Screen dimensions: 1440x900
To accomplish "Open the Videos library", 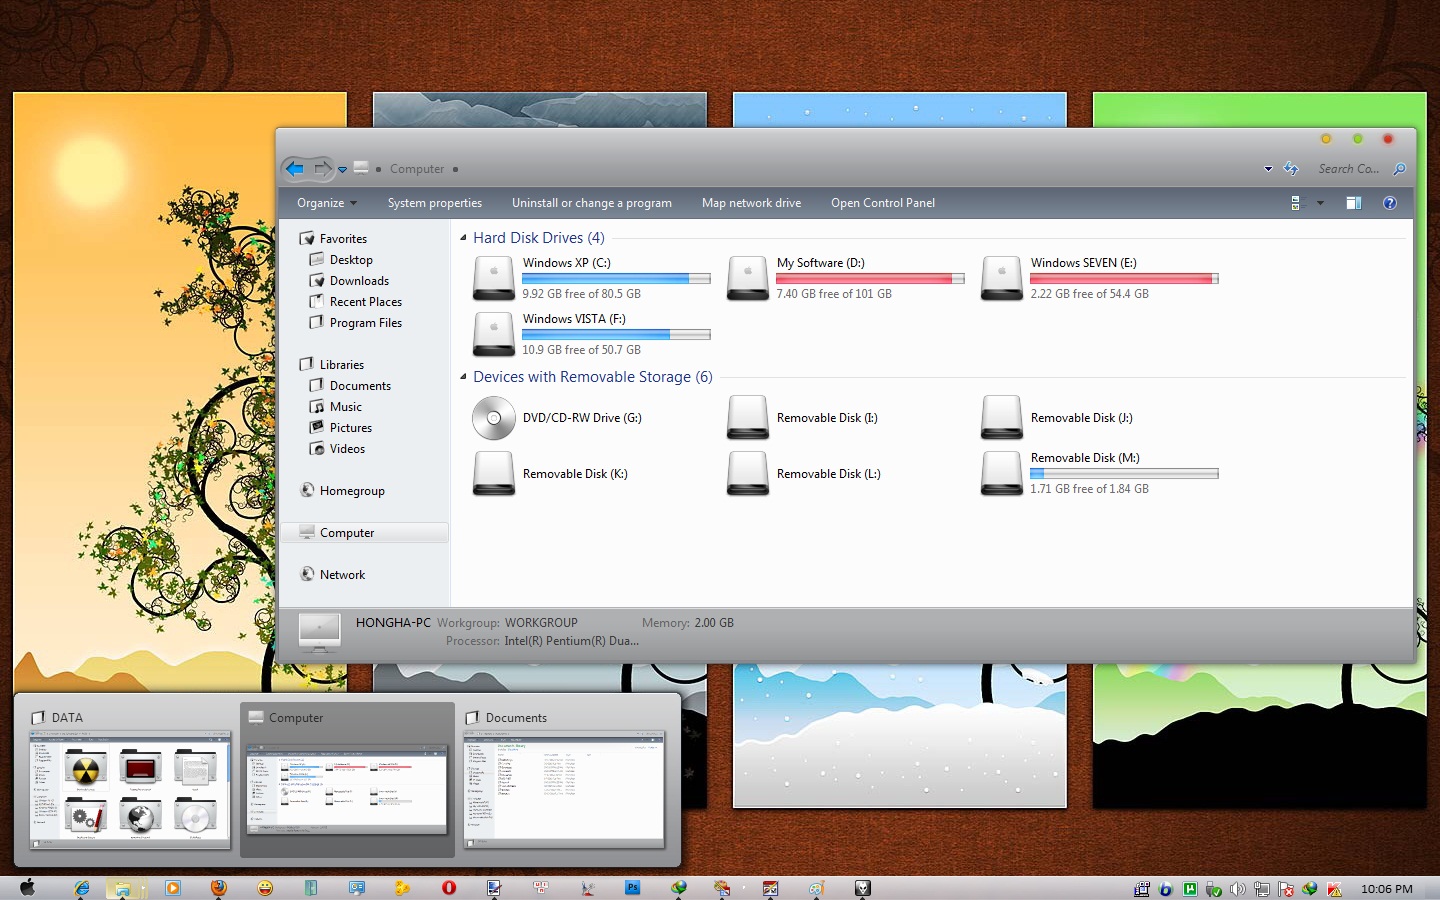I will click(347, 449).
